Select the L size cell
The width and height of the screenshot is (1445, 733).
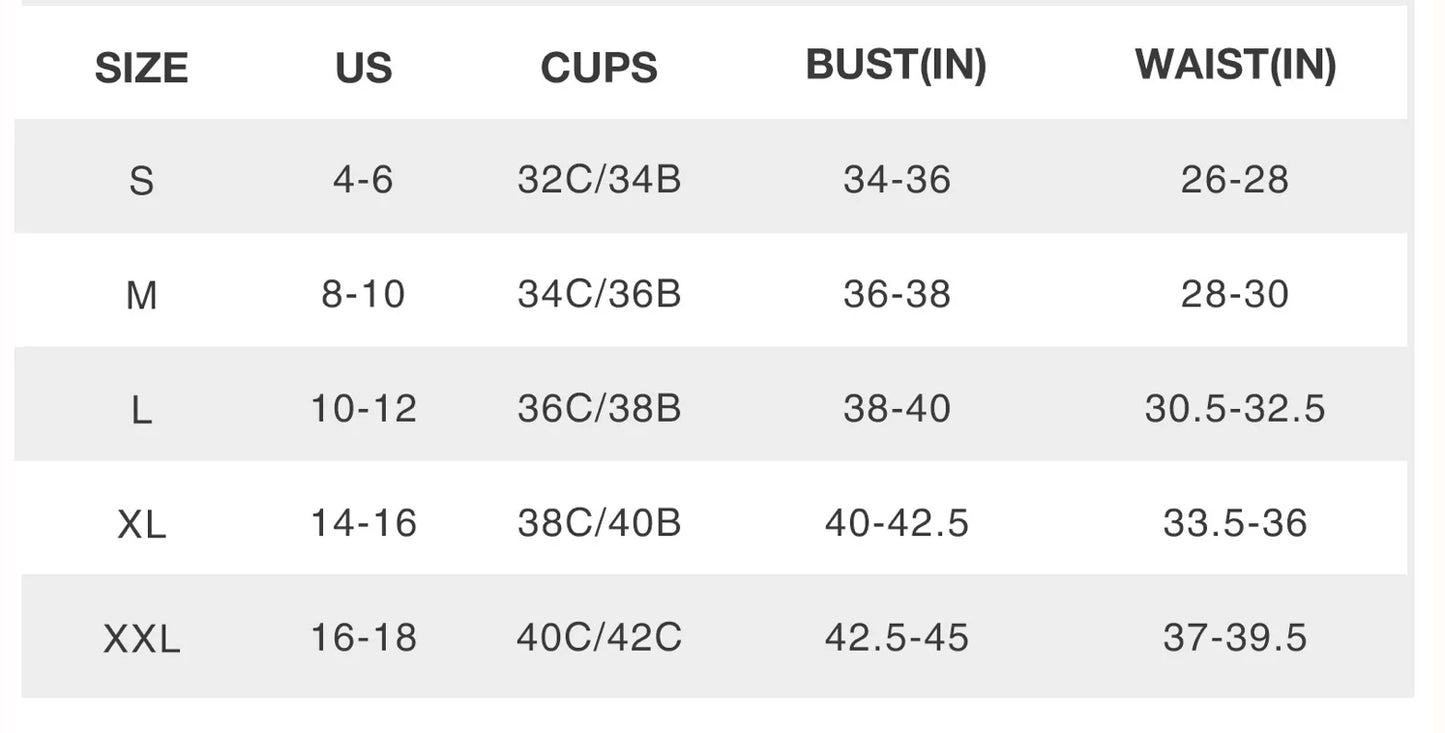[141, 409]
